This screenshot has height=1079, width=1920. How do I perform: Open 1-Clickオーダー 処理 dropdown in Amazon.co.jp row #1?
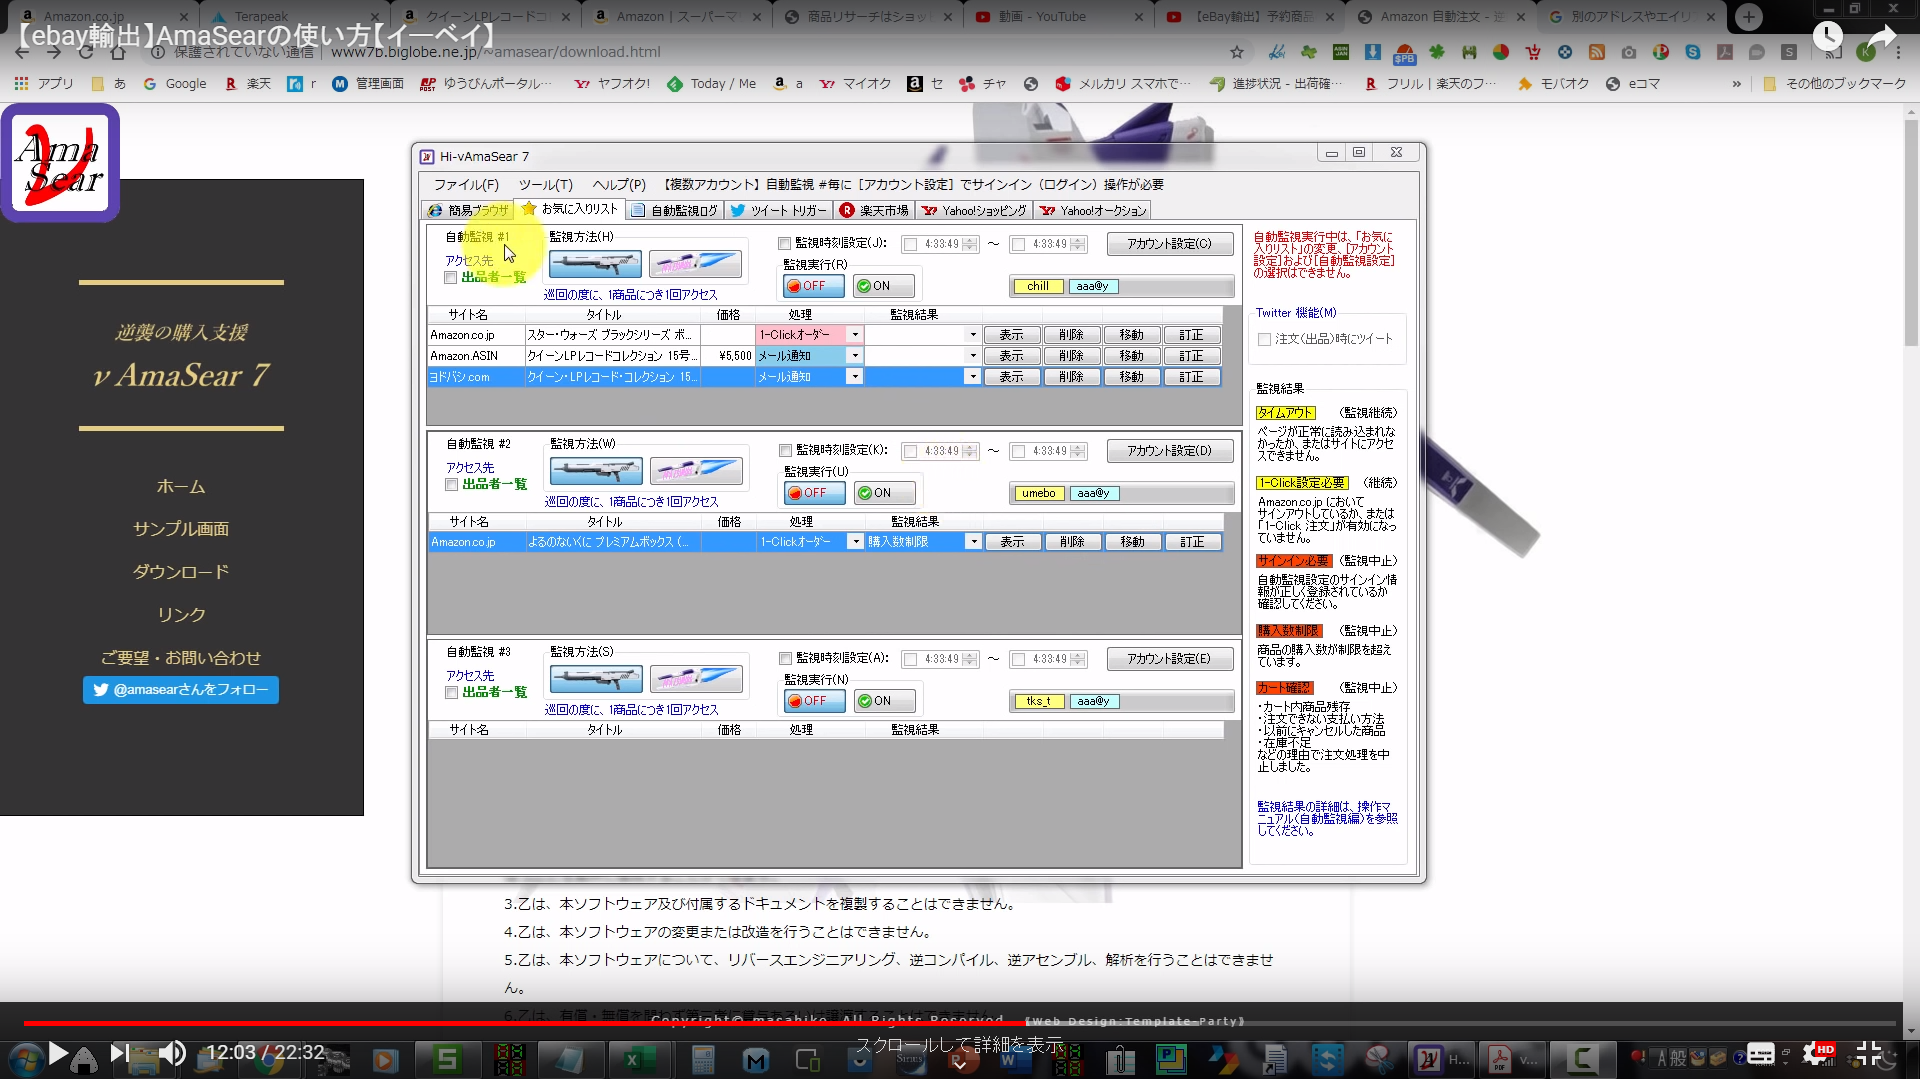[x=855, y=335]
